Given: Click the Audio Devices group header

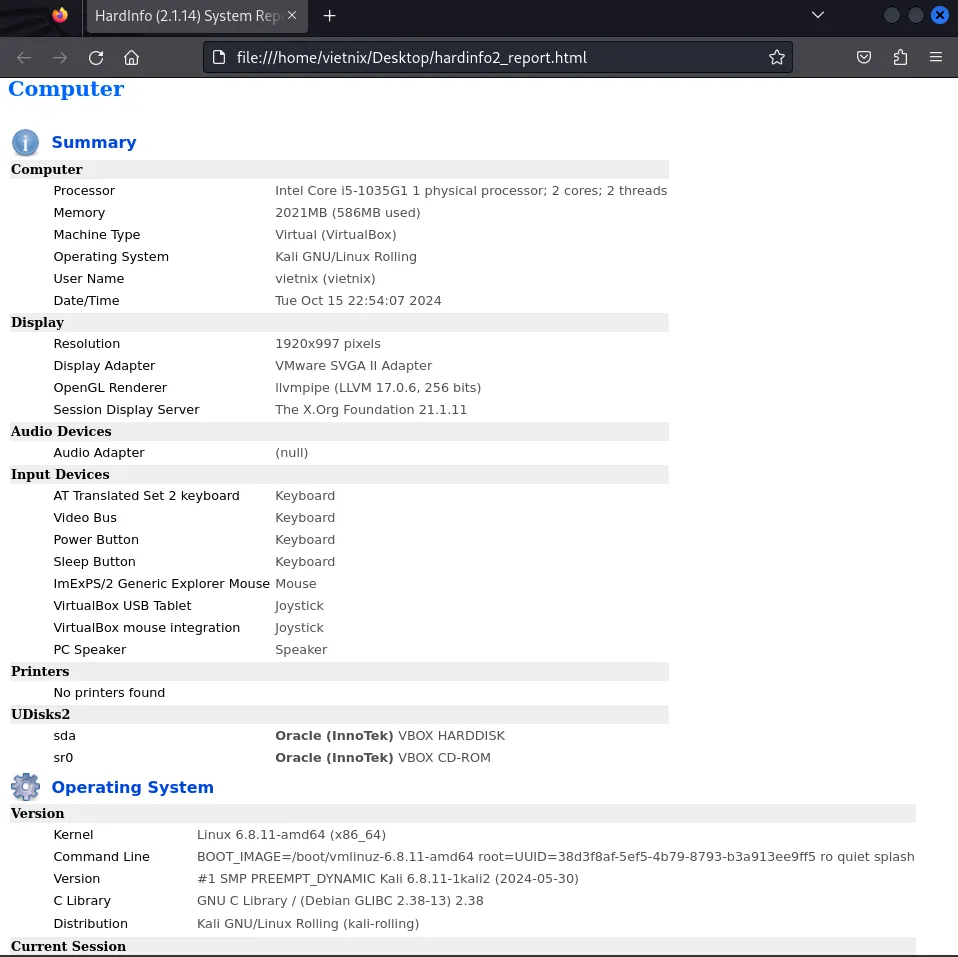Looking at the screenshot, I should (339, 431).
